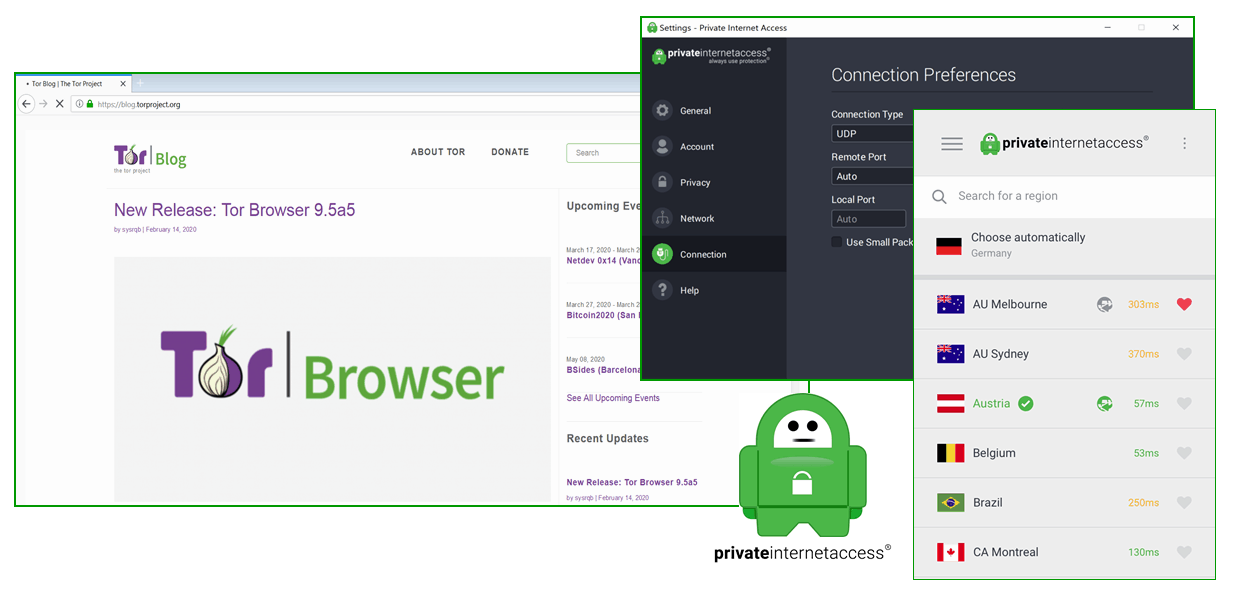Open Bitcoin2020 event link

(603, 315)
